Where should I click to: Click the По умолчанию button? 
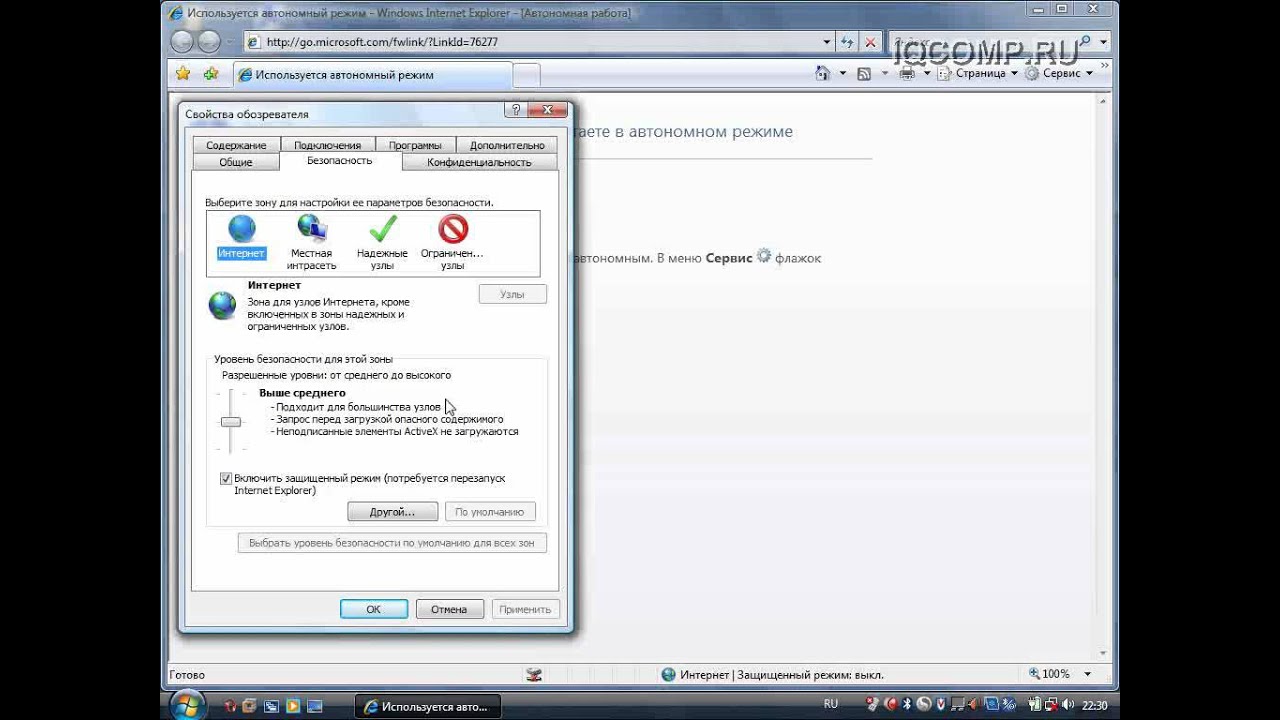point(490,512)
